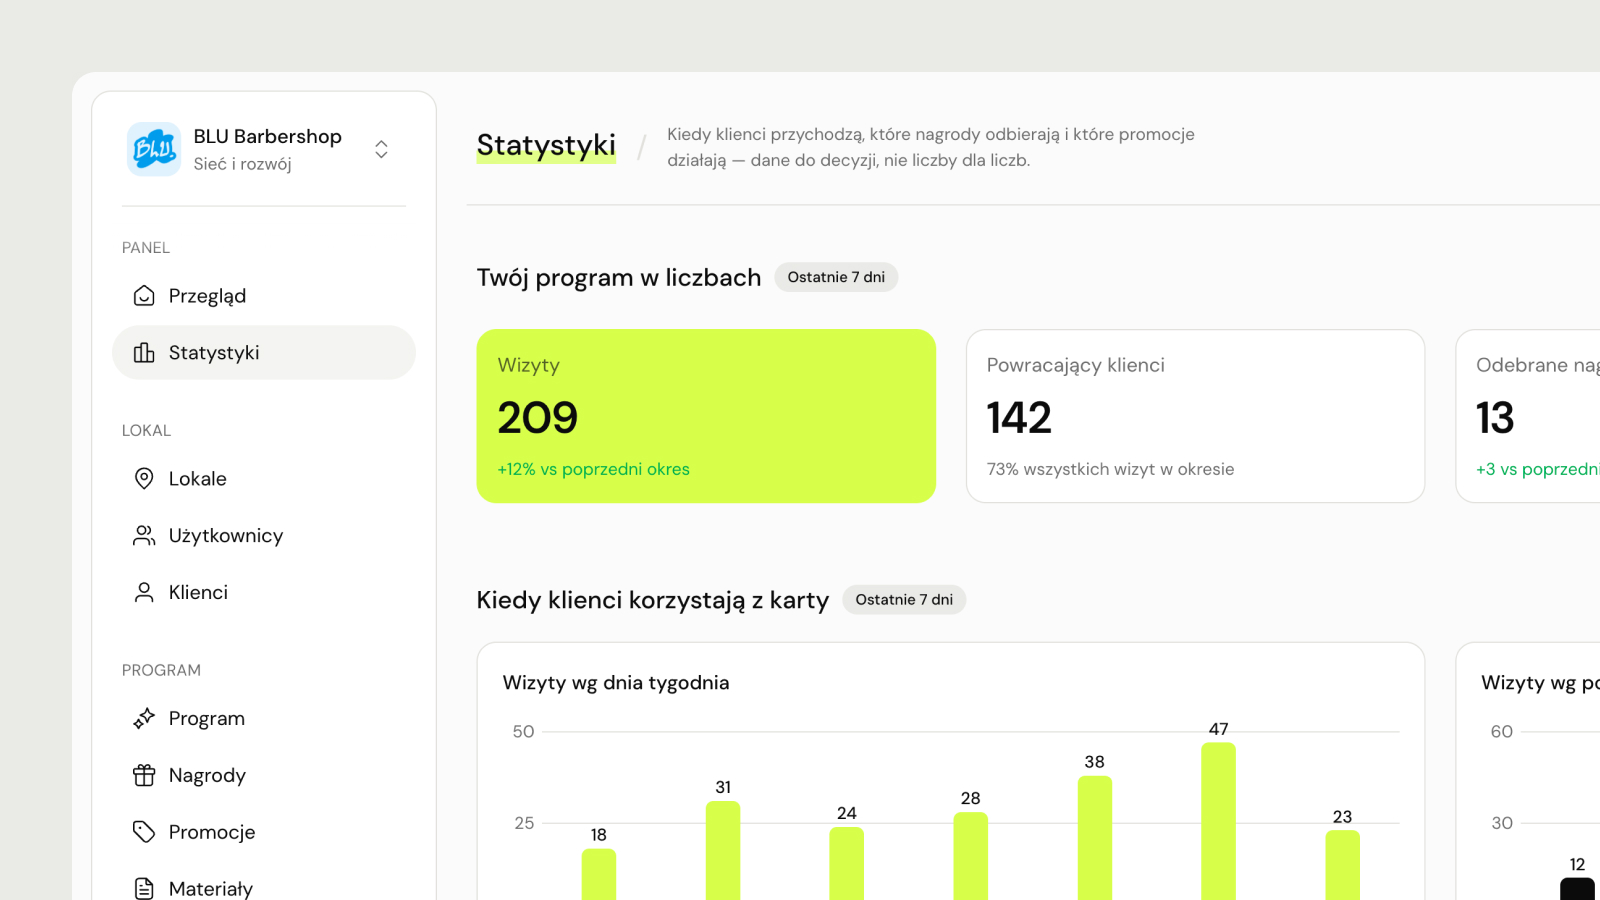Viewport: 1600px width, 900px height.
Task: Open the 'Ostatnie 7 dni' filter beside Kiedy klienci
Action: 904,600
